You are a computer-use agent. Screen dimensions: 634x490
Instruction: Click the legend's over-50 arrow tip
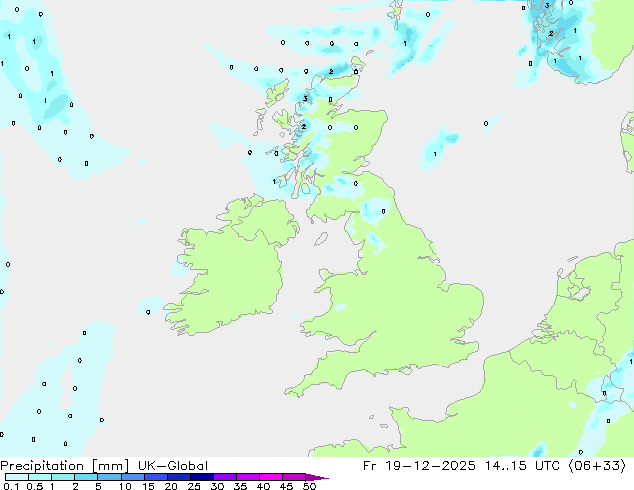(317, 477)
